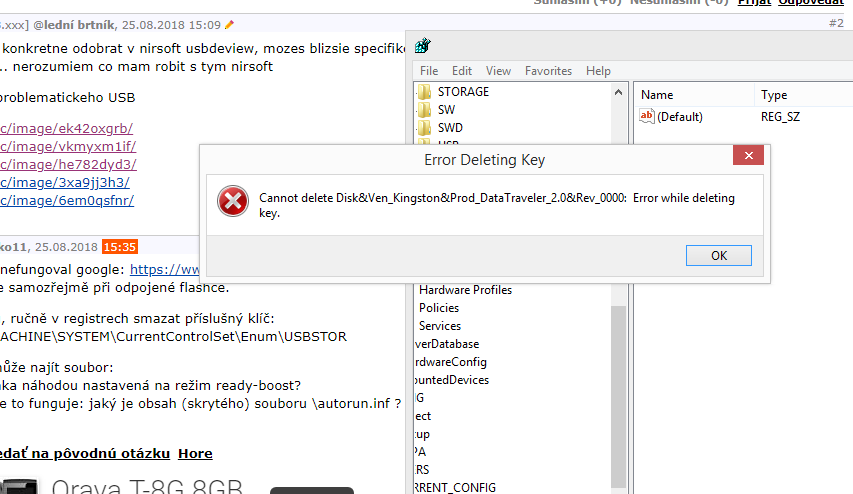
Task: Click the Hore link
Action: [x=195, y=453]
